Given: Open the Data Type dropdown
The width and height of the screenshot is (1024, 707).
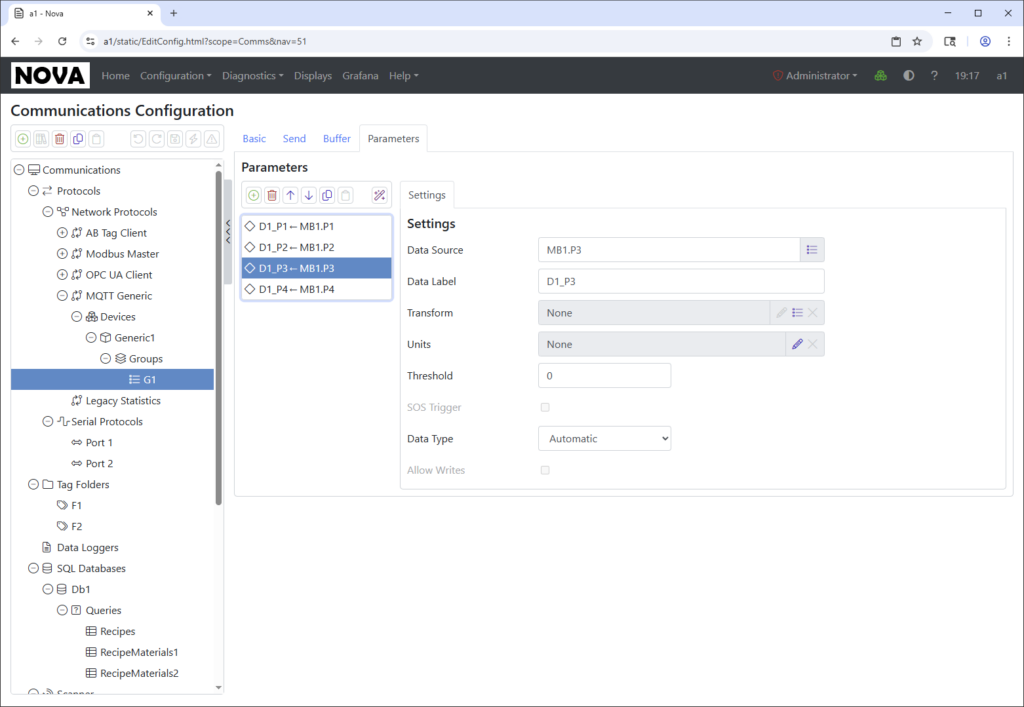Looking at the screenshot, I should click(x=604, y=439).
